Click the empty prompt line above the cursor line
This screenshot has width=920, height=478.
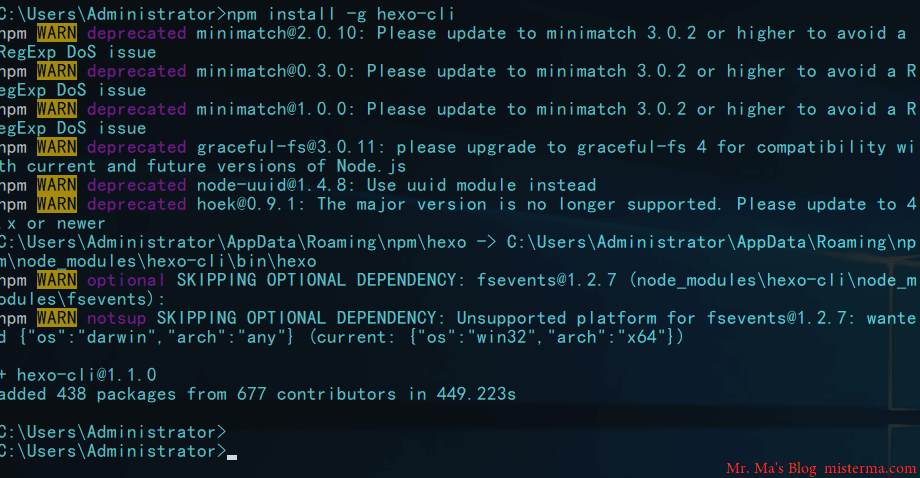click(x=113, y=432)
